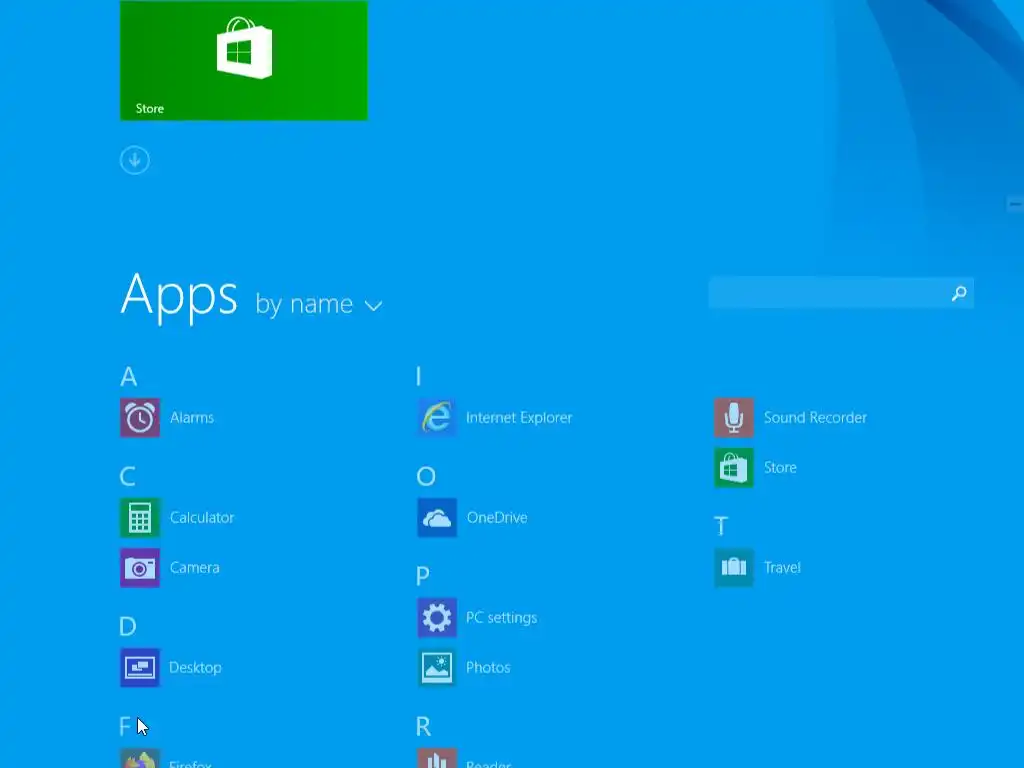Select the 'Alarms' text label
1024x768 pixels.
point(192,417)
